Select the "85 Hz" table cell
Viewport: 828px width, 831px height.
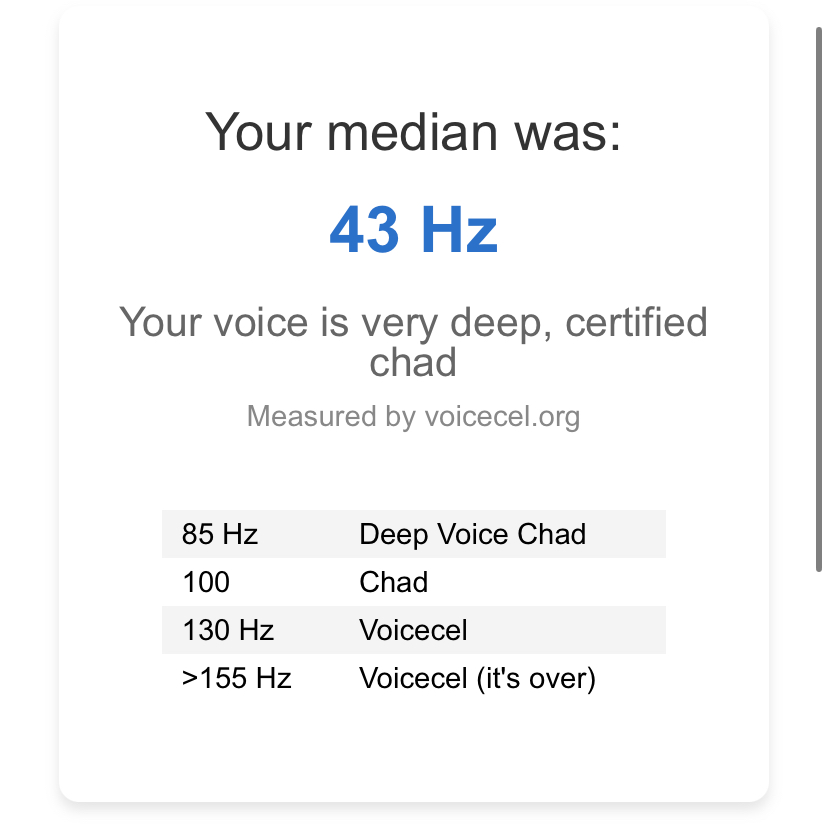(x=220, y=534)
